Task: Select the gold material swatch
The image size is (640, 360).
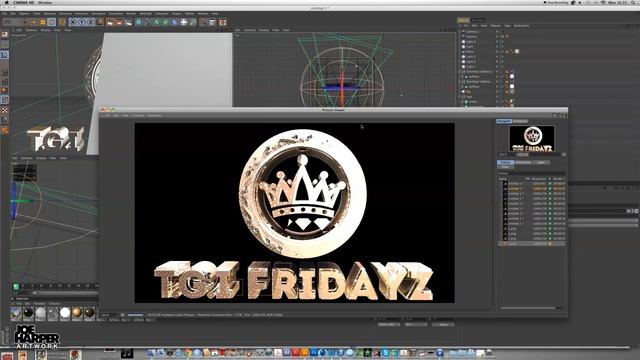Action: click(x=76, y=313)
